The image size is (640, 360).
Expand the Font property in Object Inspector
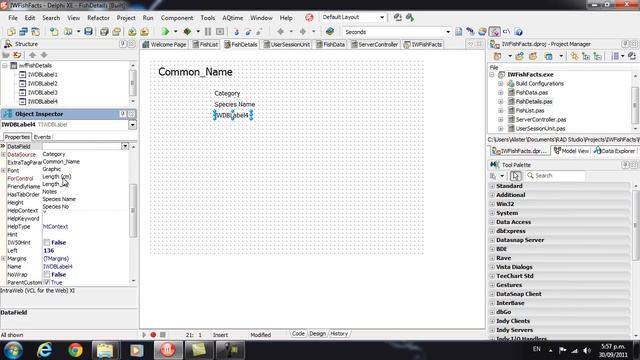tap(3, 171)
